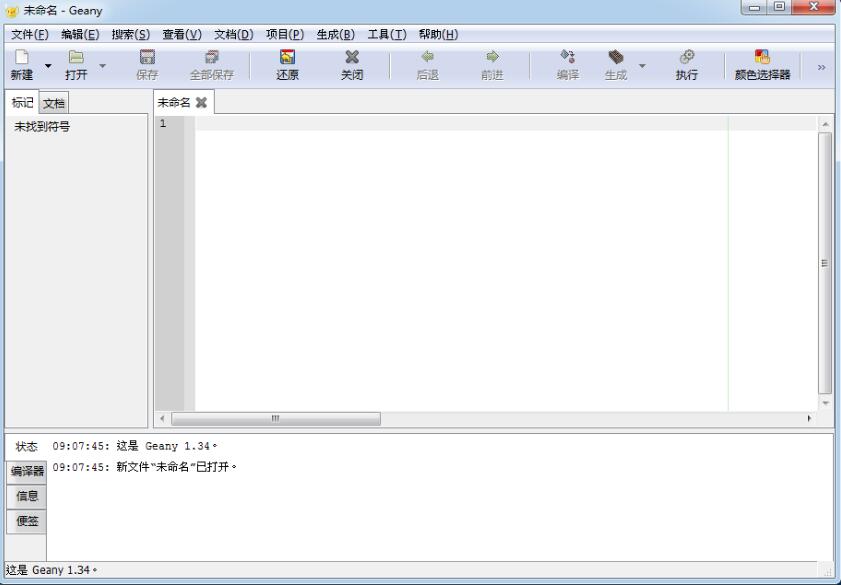Click the status message 这是 Geany 1.34
This screenshot has height=585, width=841.
coord(135,446)
